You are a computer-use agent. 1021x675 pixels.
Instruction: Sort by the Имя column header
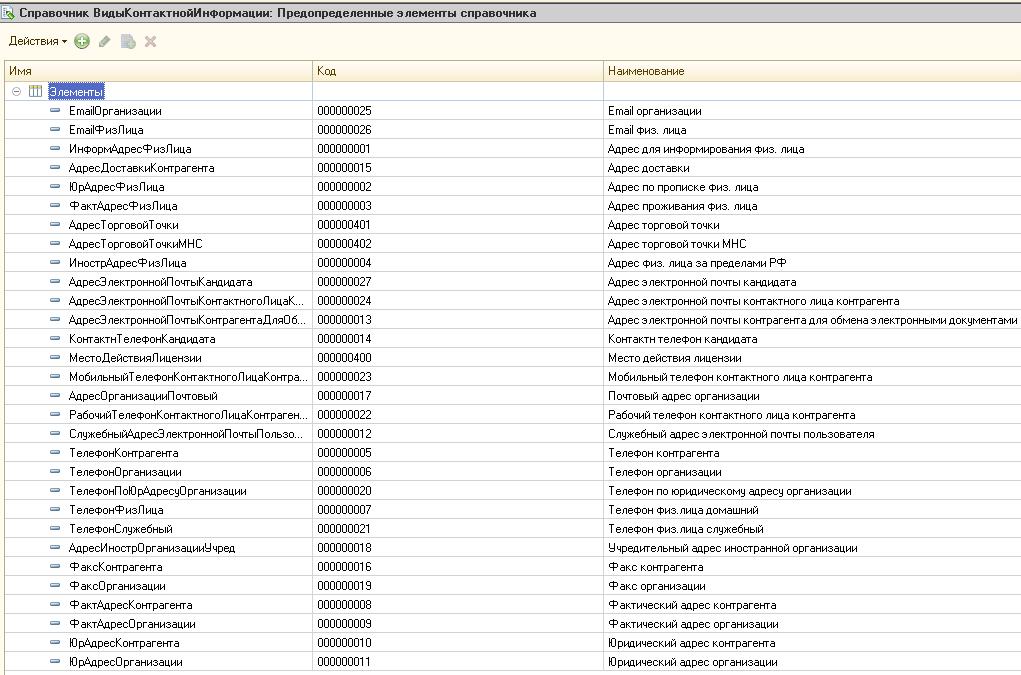coord(158,71)
